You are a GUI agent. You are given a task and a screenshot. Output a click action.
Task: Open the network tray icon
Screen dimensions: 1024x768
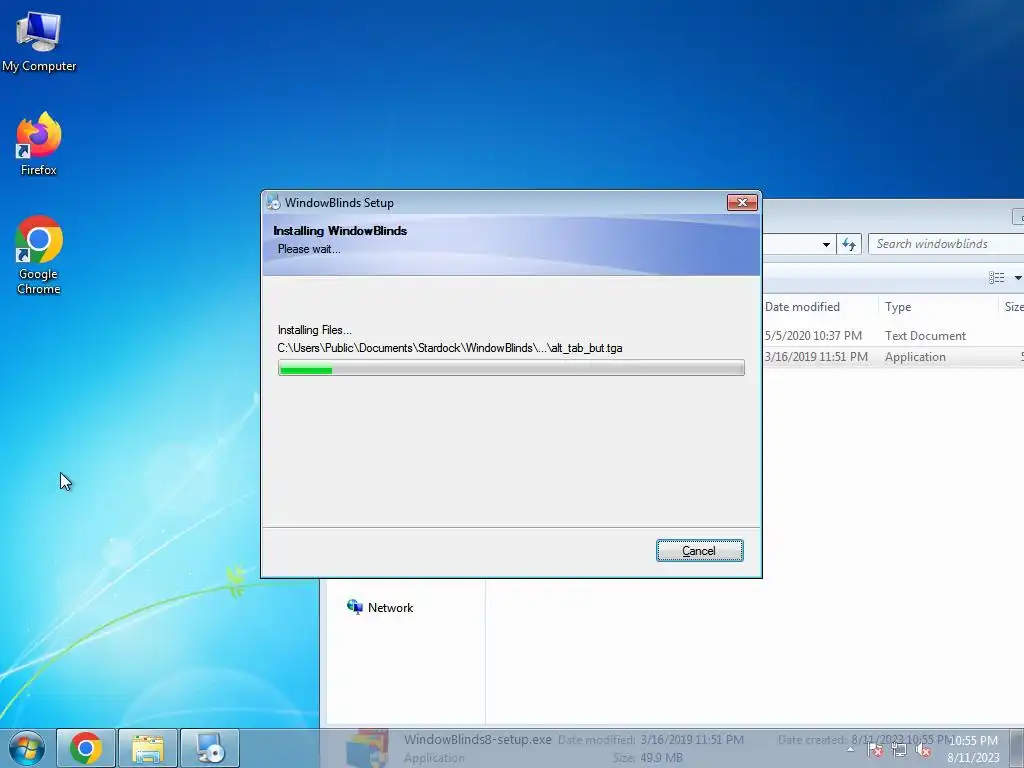(899, 750)
